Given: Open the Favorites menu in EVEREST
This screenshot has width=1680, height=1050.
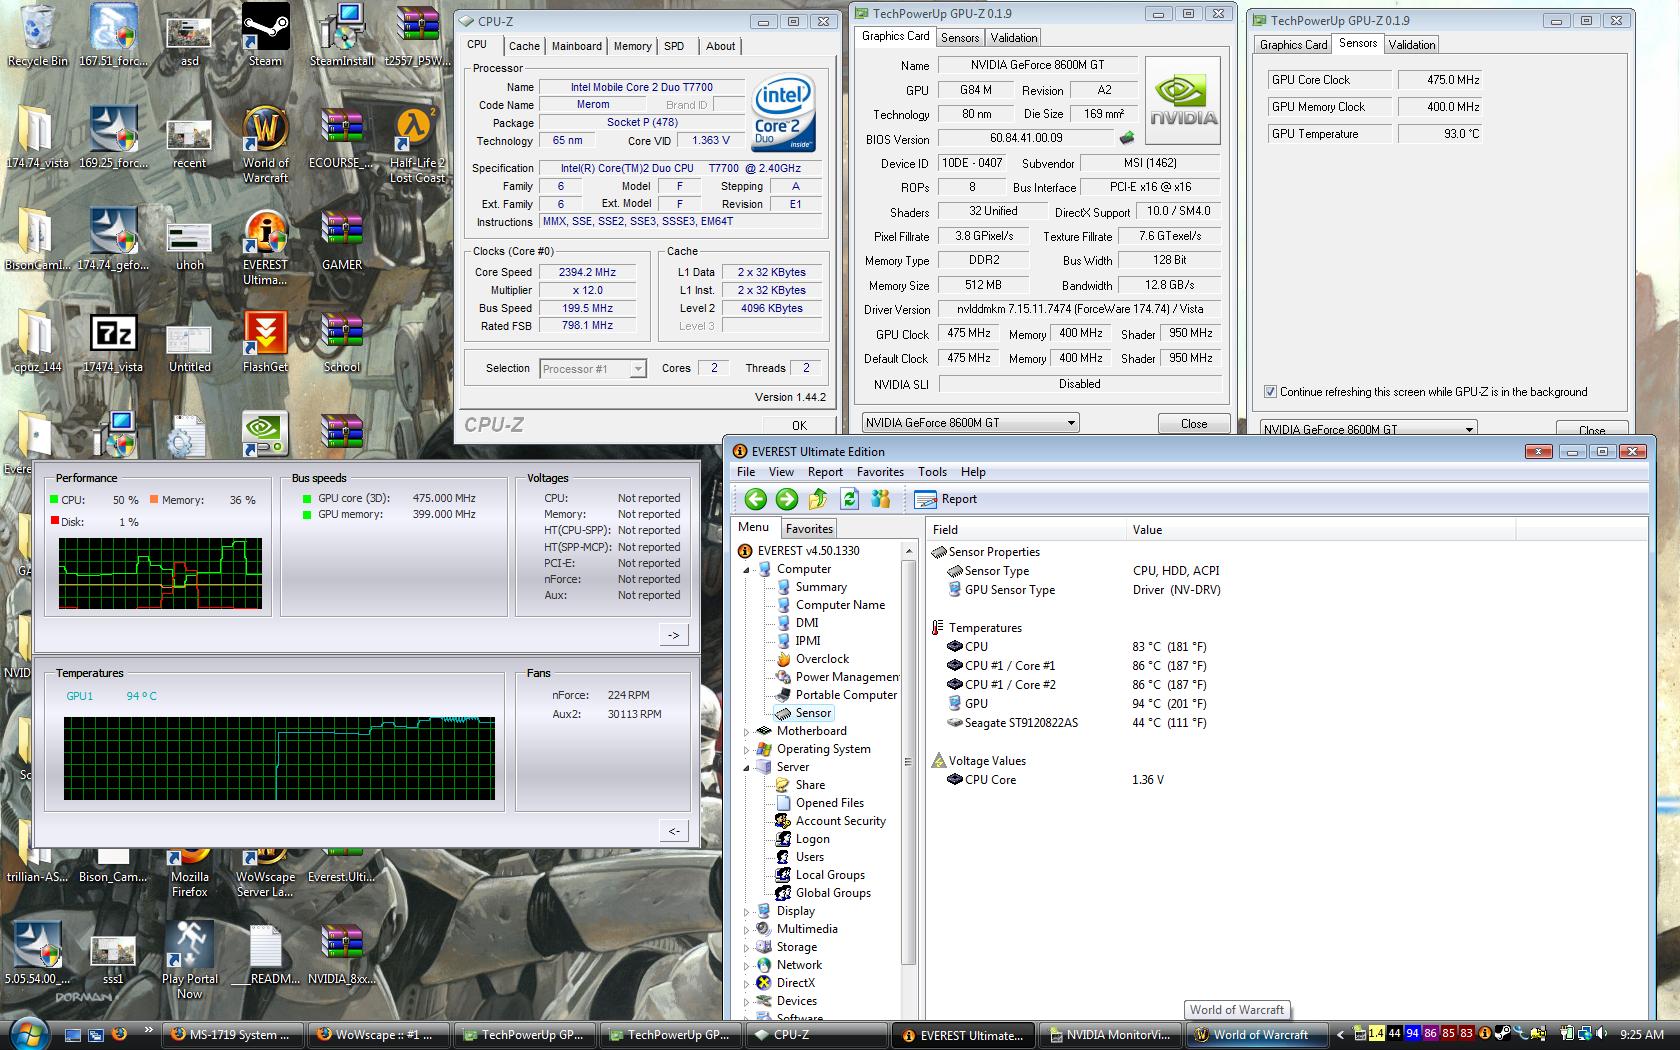Looking at the screenshot, I should (x=880, y=472).
